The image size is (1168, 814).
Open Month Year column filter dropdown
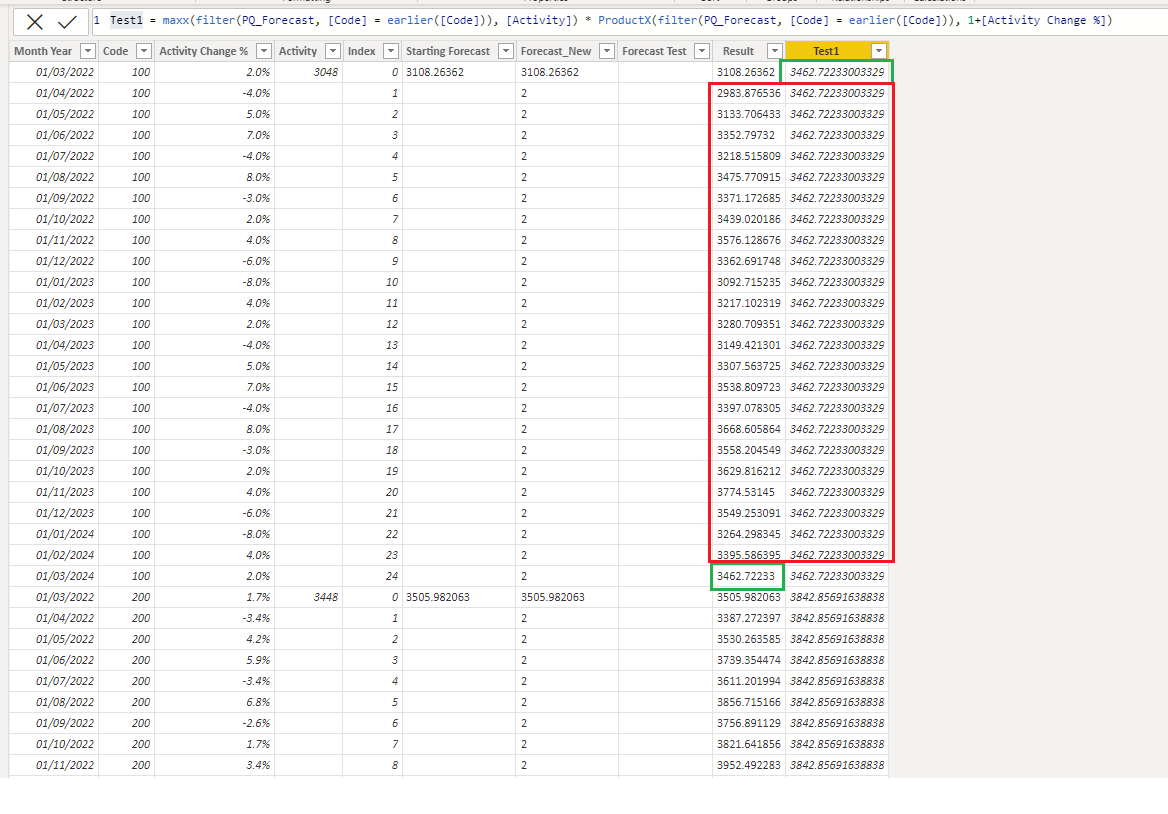88,51
